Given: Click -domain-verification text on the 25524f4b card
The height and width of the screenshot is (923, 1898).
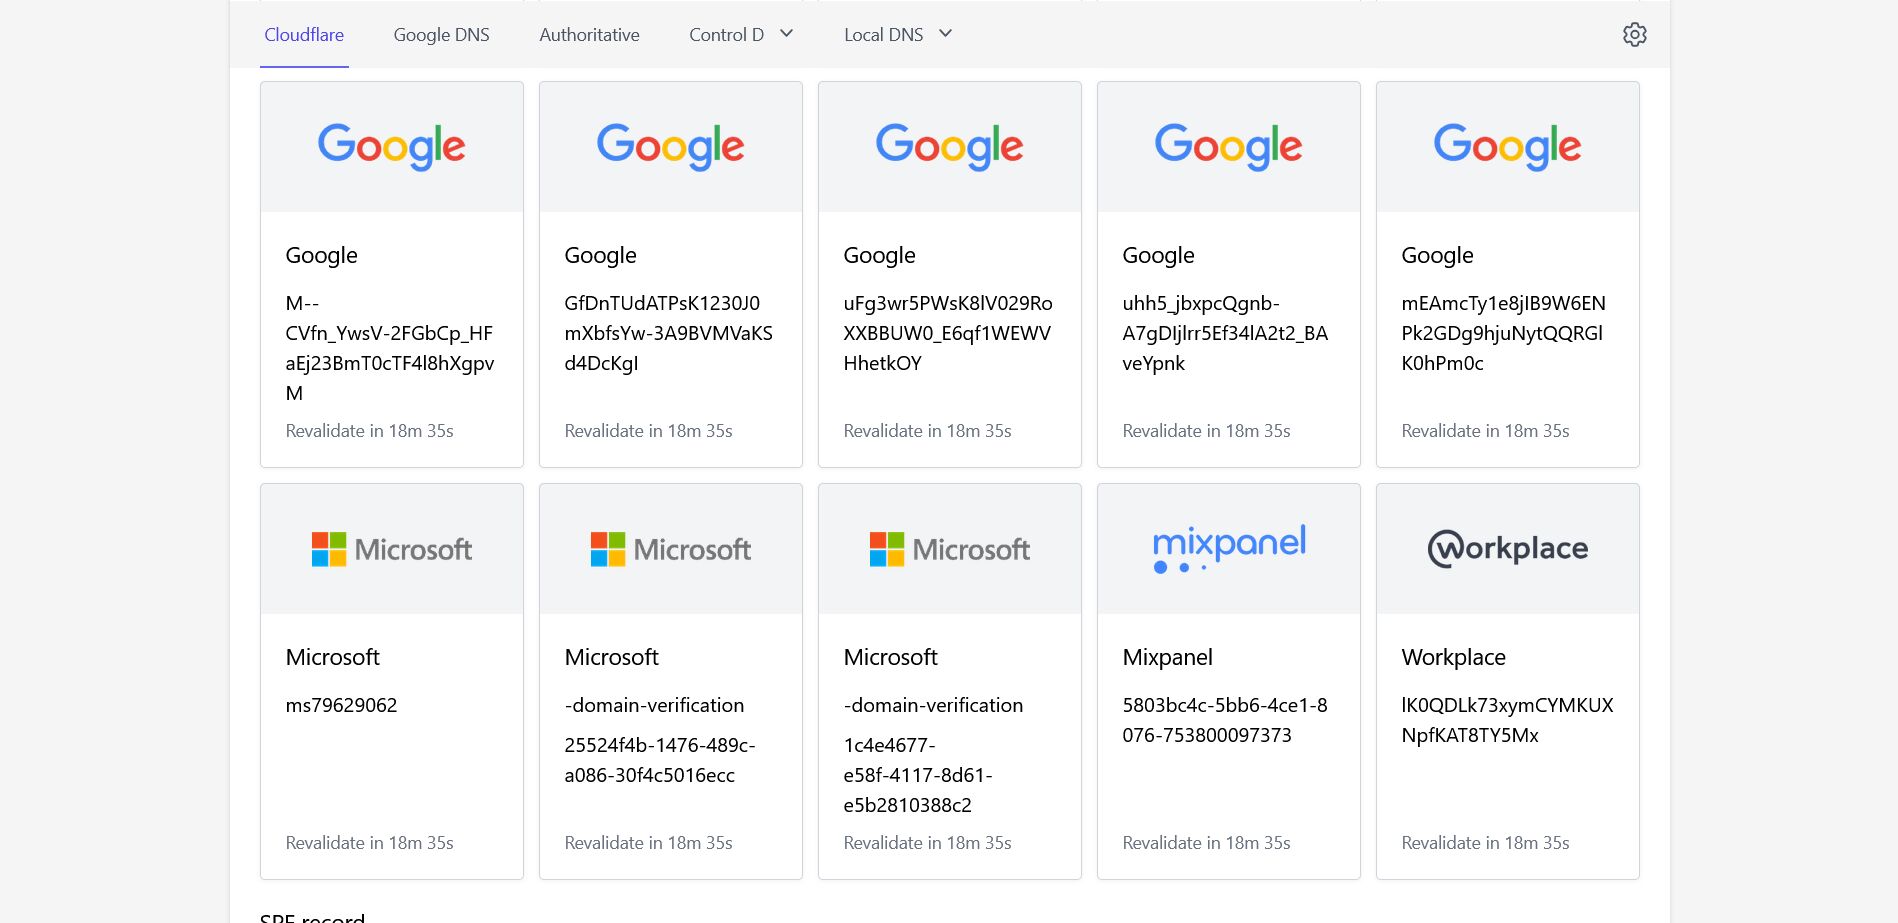Looking at the screenshot, I should (654, 705).
